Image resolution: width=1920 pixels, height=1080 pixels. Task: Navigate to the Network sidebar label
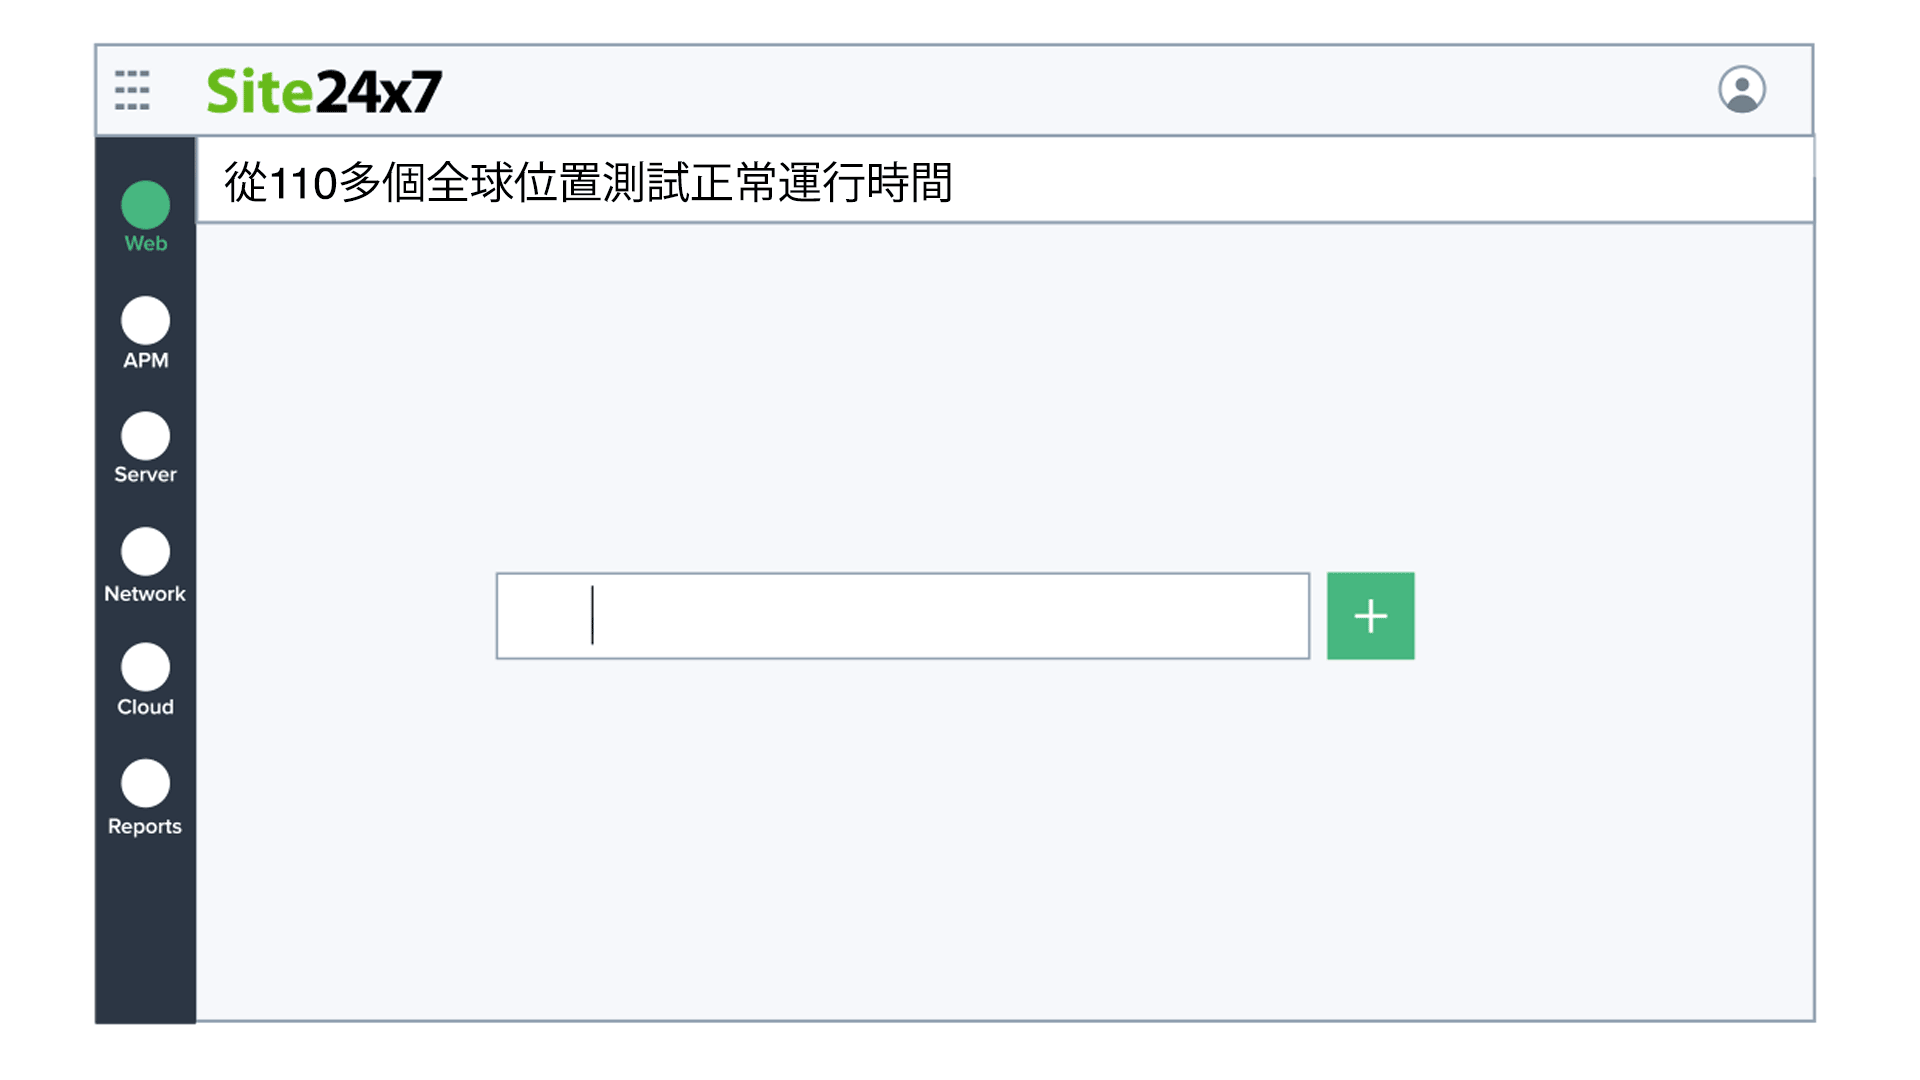[x=146, y=594]
